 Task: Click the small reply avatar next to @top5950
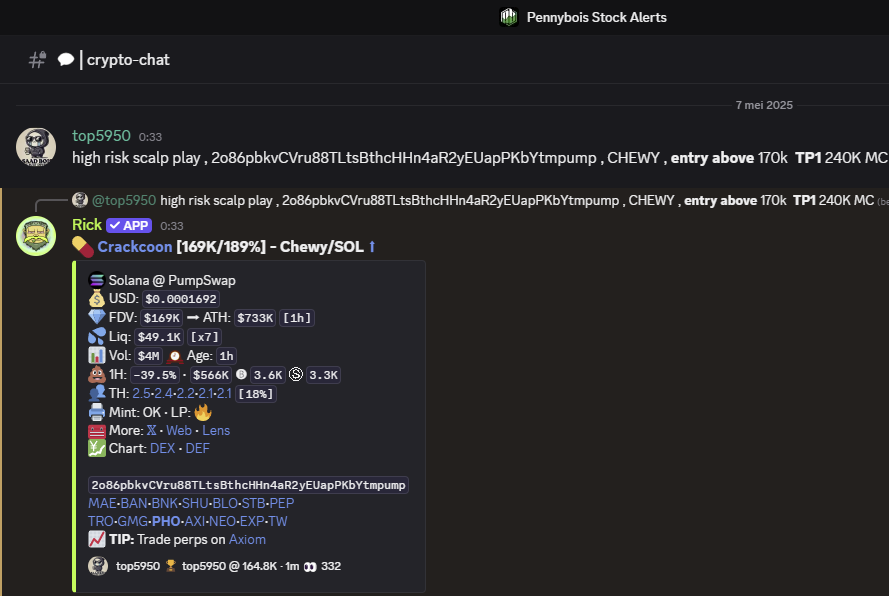80,200
